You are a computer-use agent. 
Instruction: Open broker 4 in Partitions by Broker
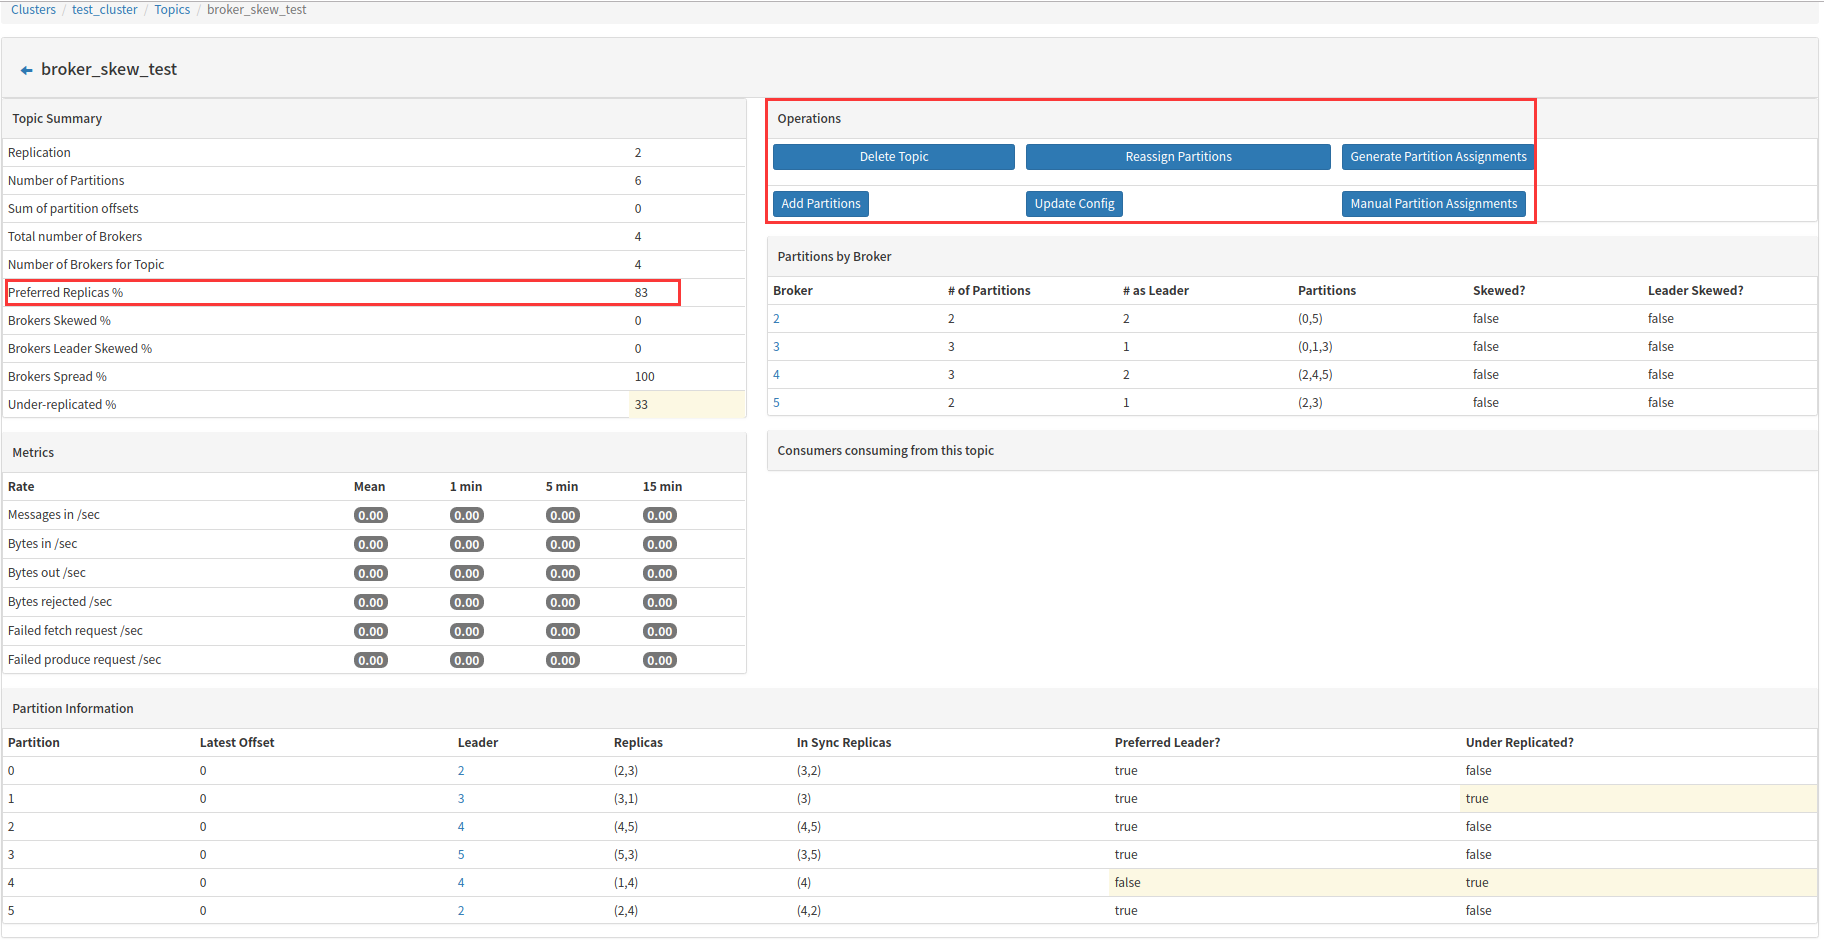coord(776,374)
